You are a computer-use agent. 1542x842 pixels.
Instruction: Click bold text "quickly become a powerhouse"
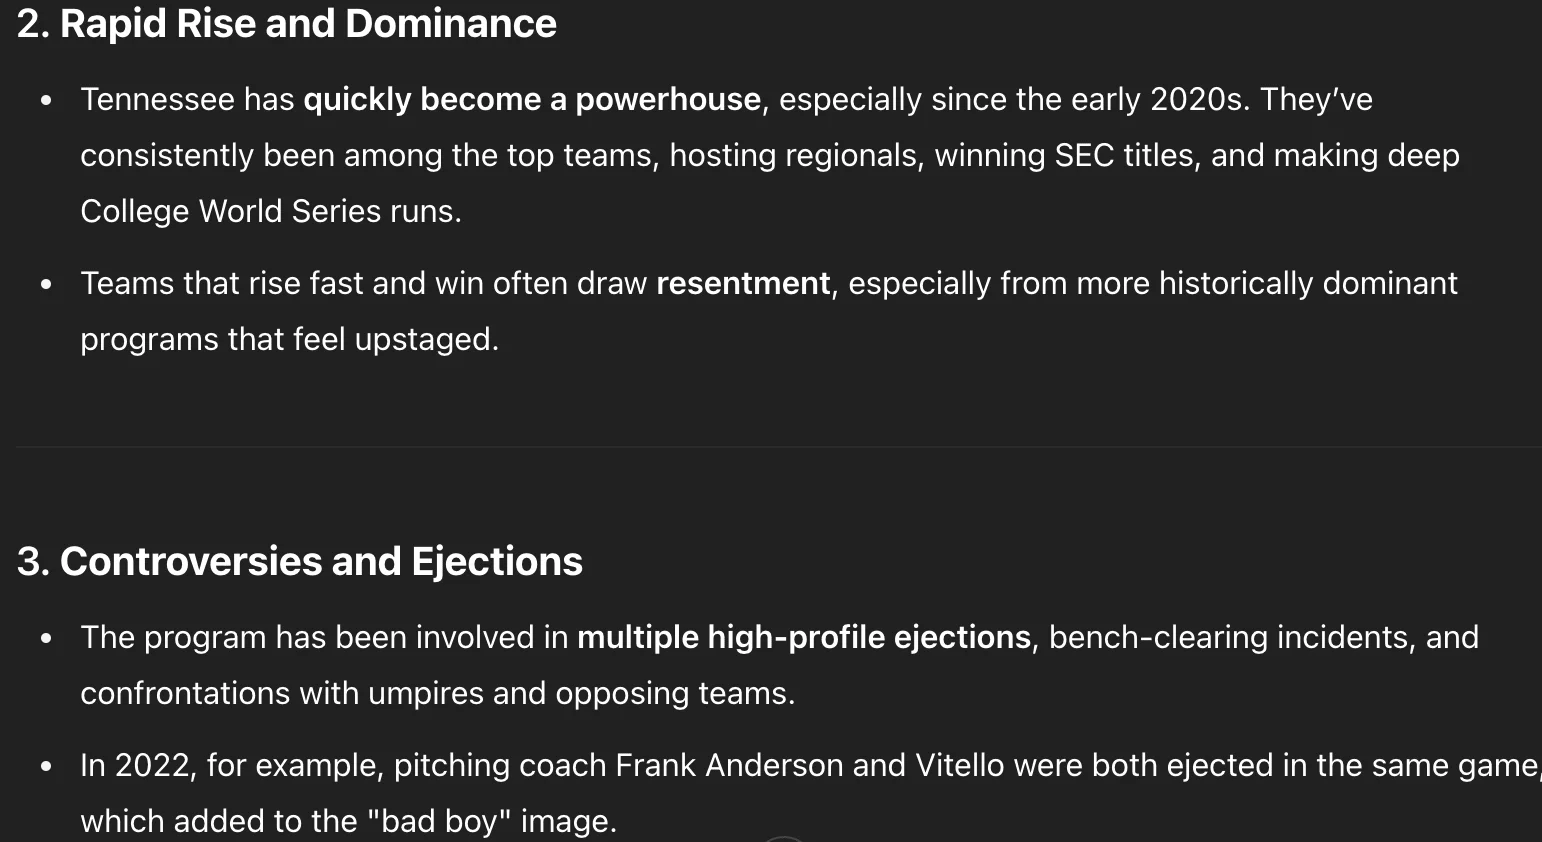click(532, 99)
